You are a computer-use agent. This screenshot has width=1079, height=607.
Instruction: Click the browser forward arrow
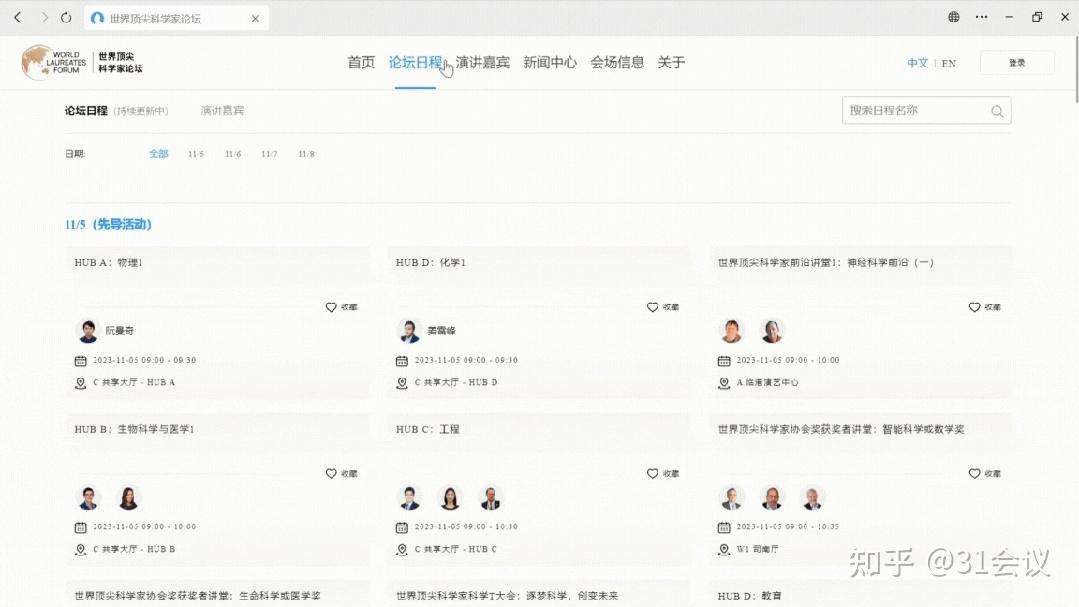coord(45,17)
